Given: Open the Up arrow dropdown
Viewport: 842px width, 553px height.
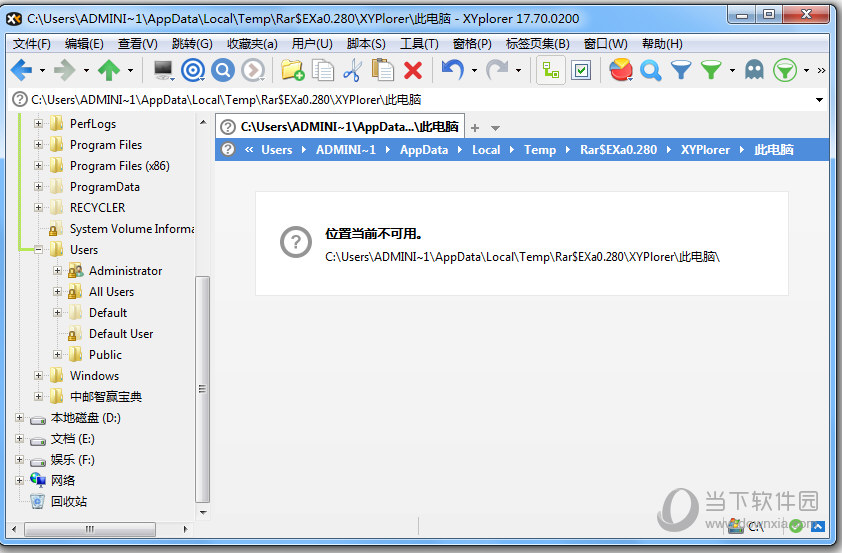Looking at the screenshot, I should pyautogui.click(x=130, y=70).
